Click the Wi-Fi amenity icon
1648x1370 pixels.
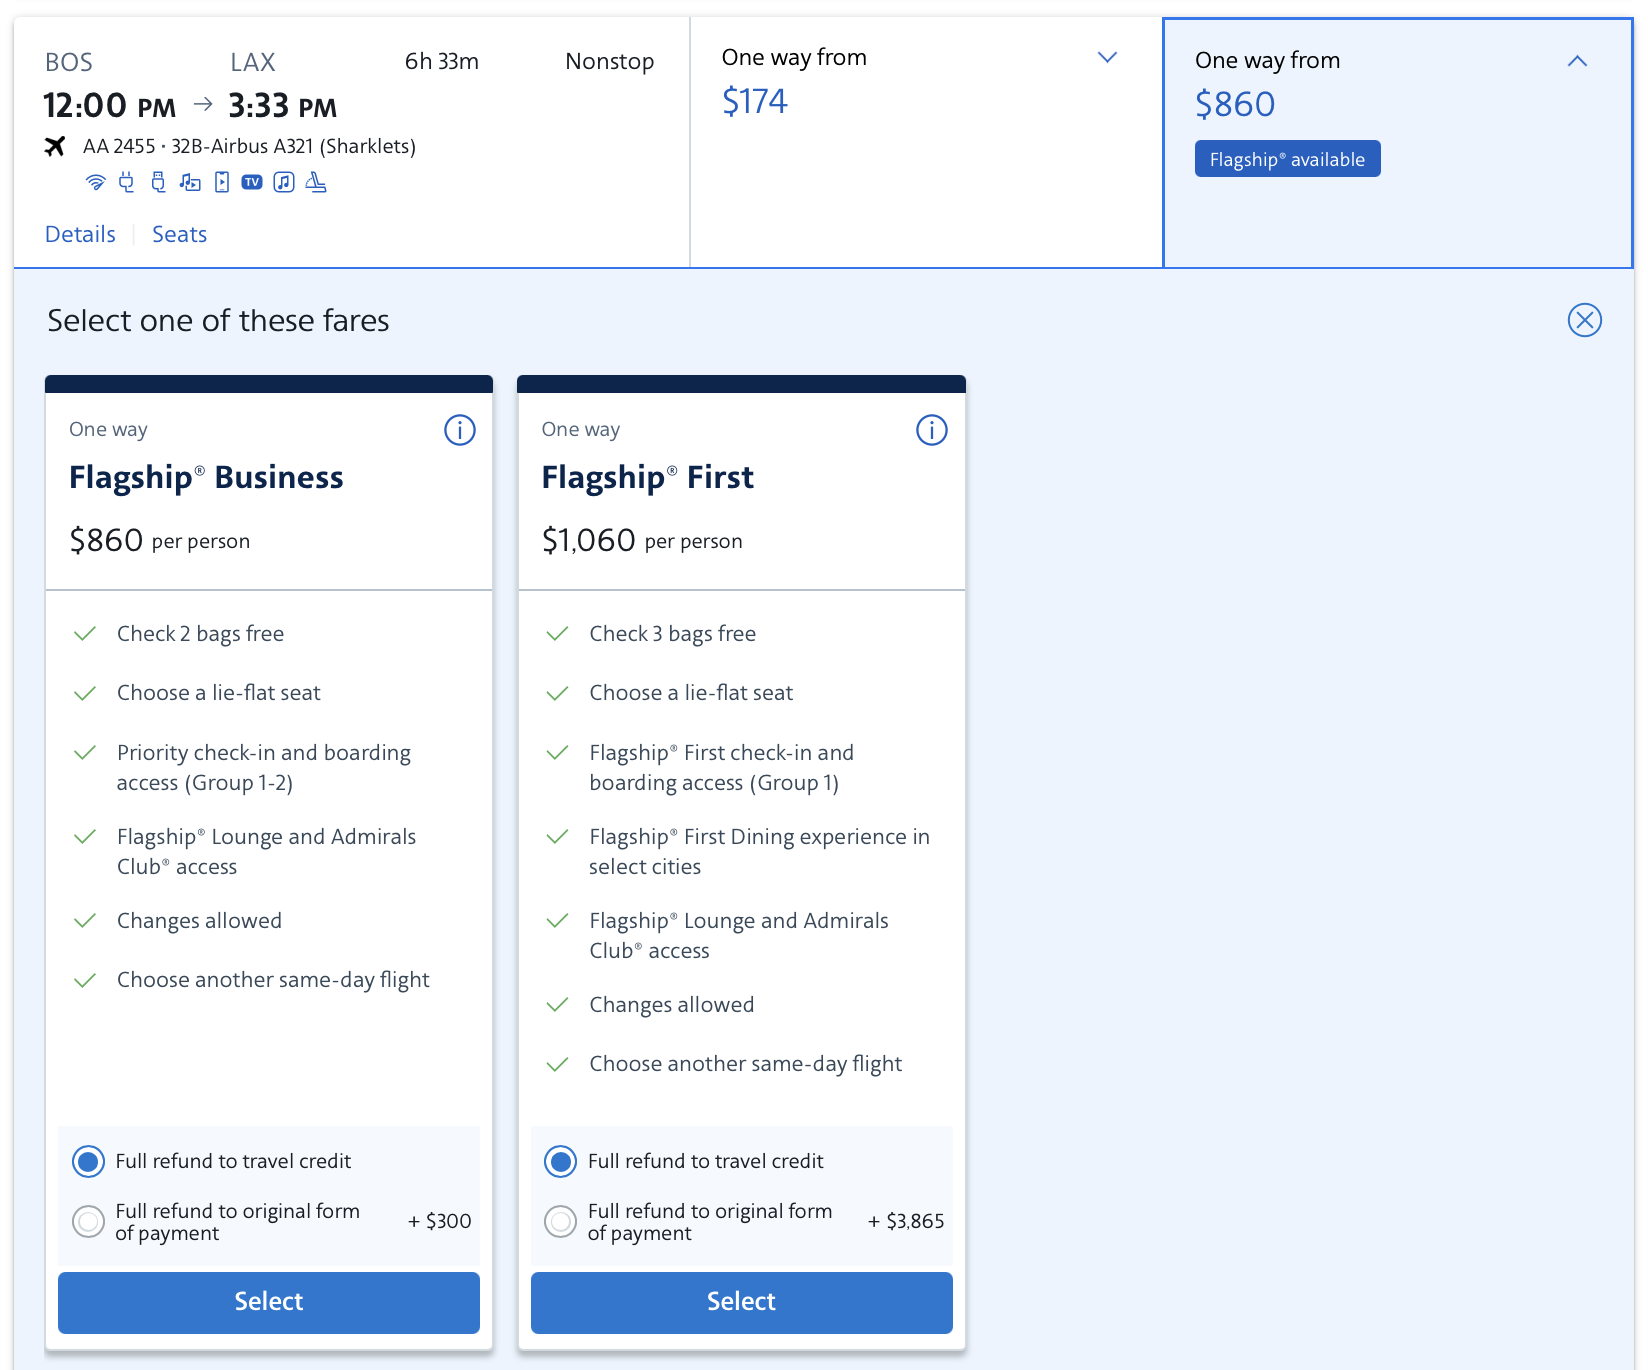[95, 182]
